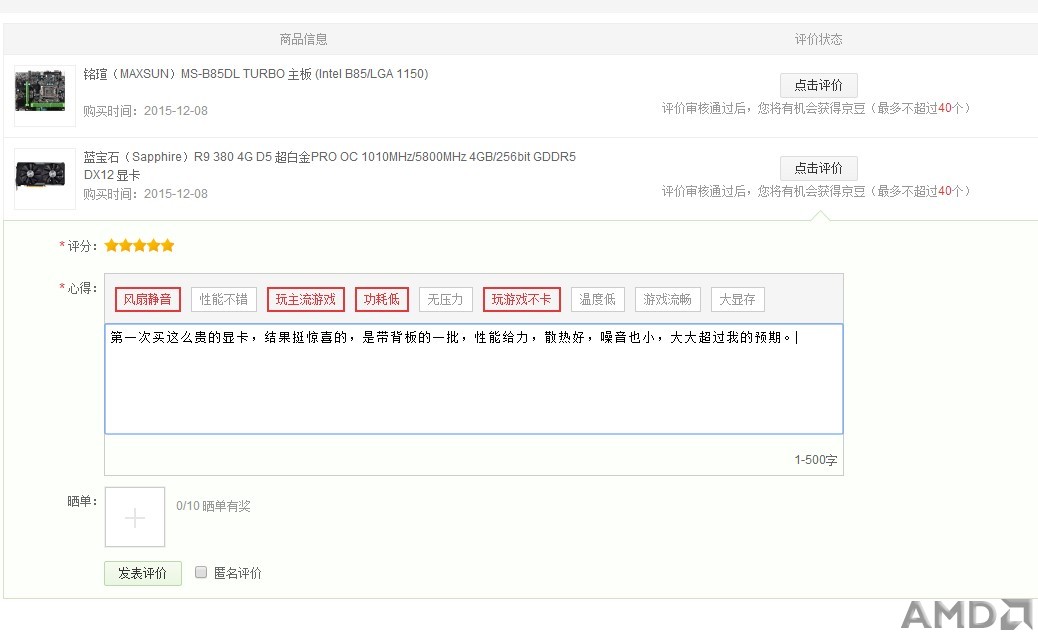The width and height of the screenshot is (1038, 635).
Task: Toggle the 游戏流畅 tag
Action: 668,299
